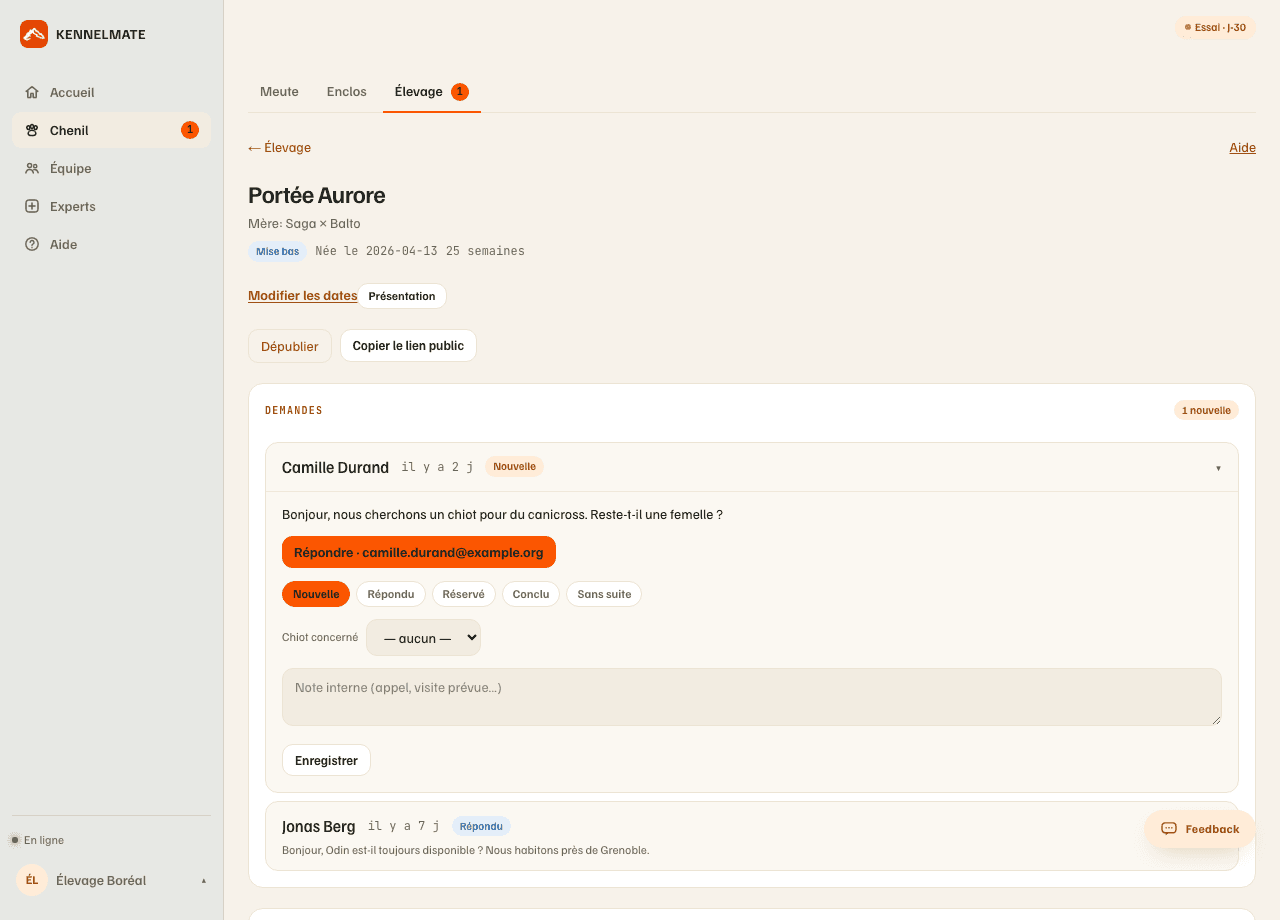
Task: Set request status to Nouvelle
Action: pos(316,594)
